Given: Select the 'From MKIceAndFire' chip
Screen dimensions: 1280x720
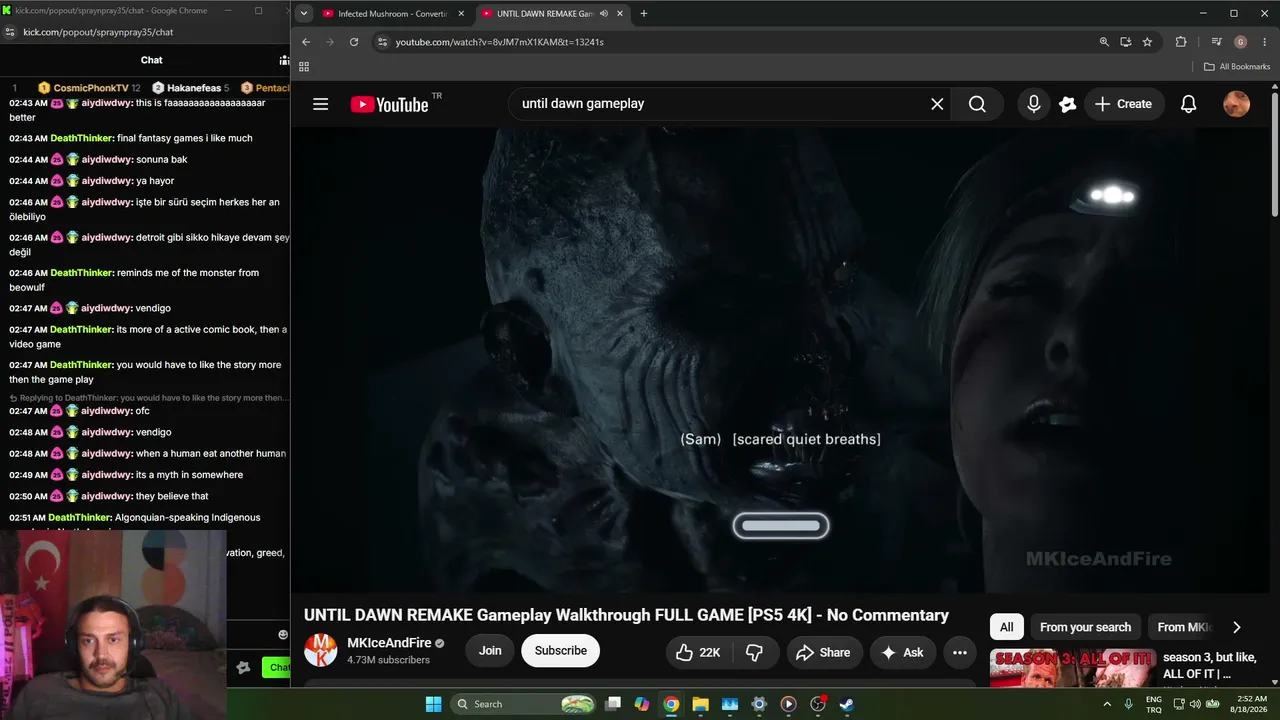Looking at the screenshot, I should [x=1183, y=627].
